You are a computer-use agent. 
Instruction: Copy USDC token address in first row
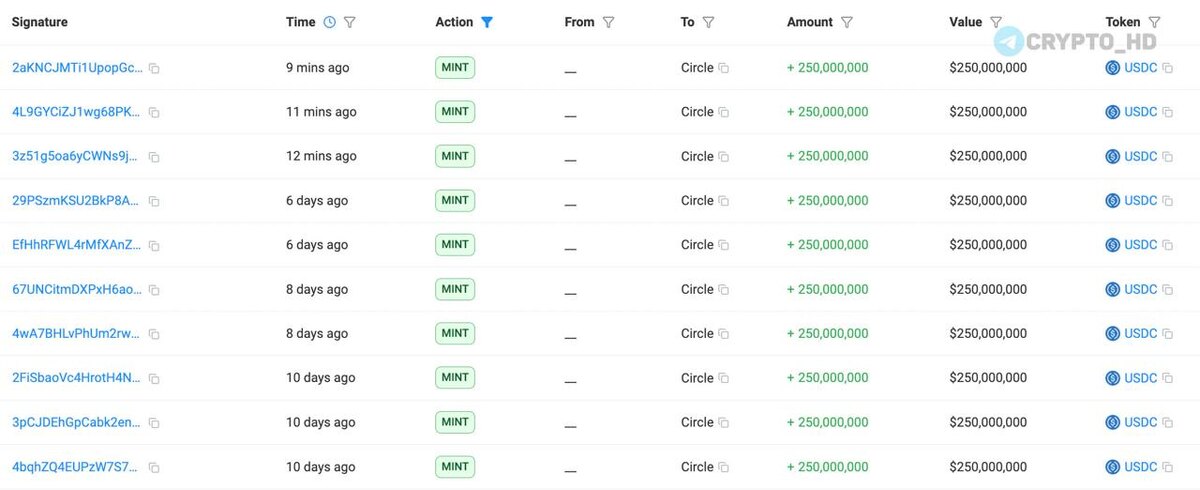(1167, 69)
